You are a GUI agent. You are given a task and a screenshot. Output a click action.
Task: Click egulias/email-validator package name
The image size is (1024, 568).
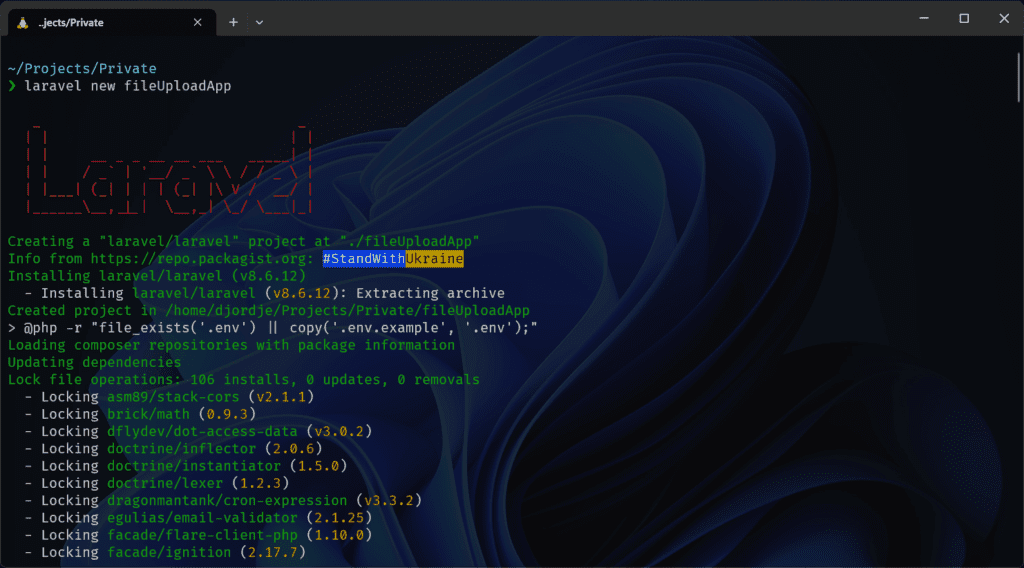coord(202,518)
